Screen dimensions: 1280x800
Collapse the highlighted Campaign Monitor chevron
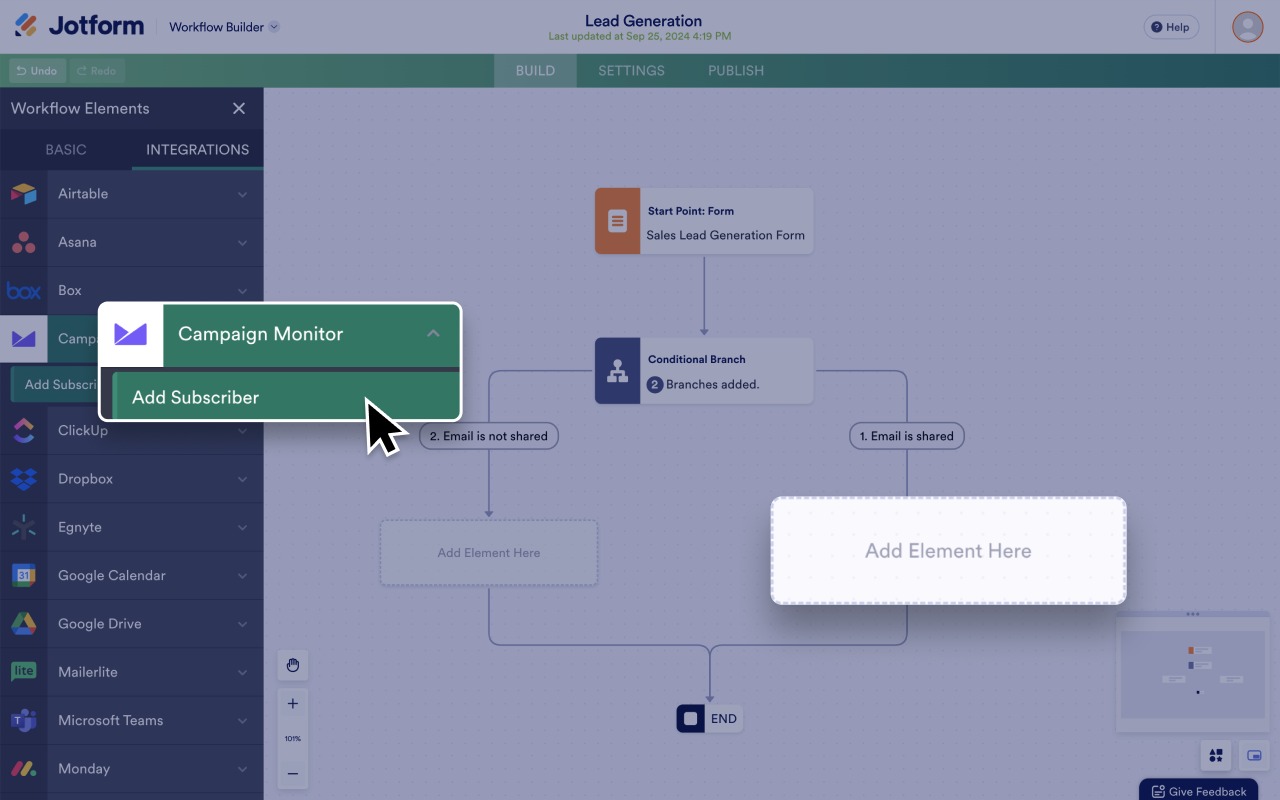(433, 334)
